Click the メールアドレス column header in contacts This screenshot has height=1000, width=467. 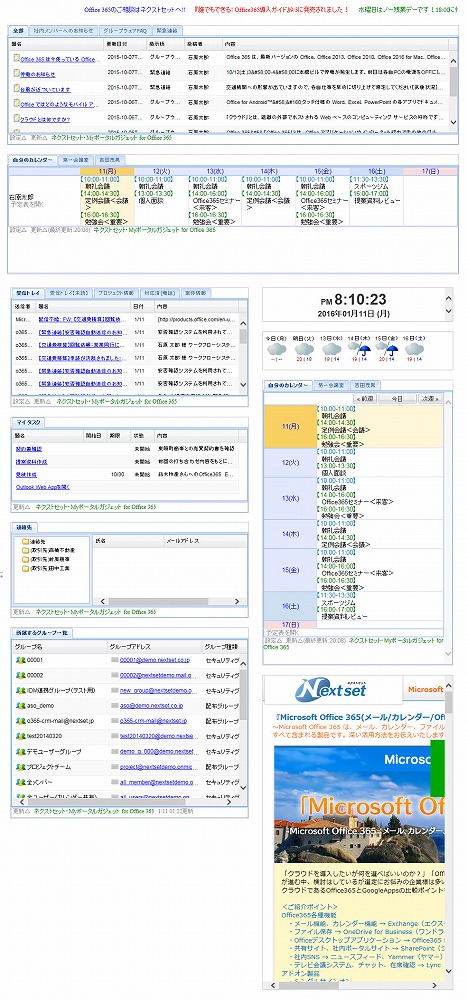(205, 540)
